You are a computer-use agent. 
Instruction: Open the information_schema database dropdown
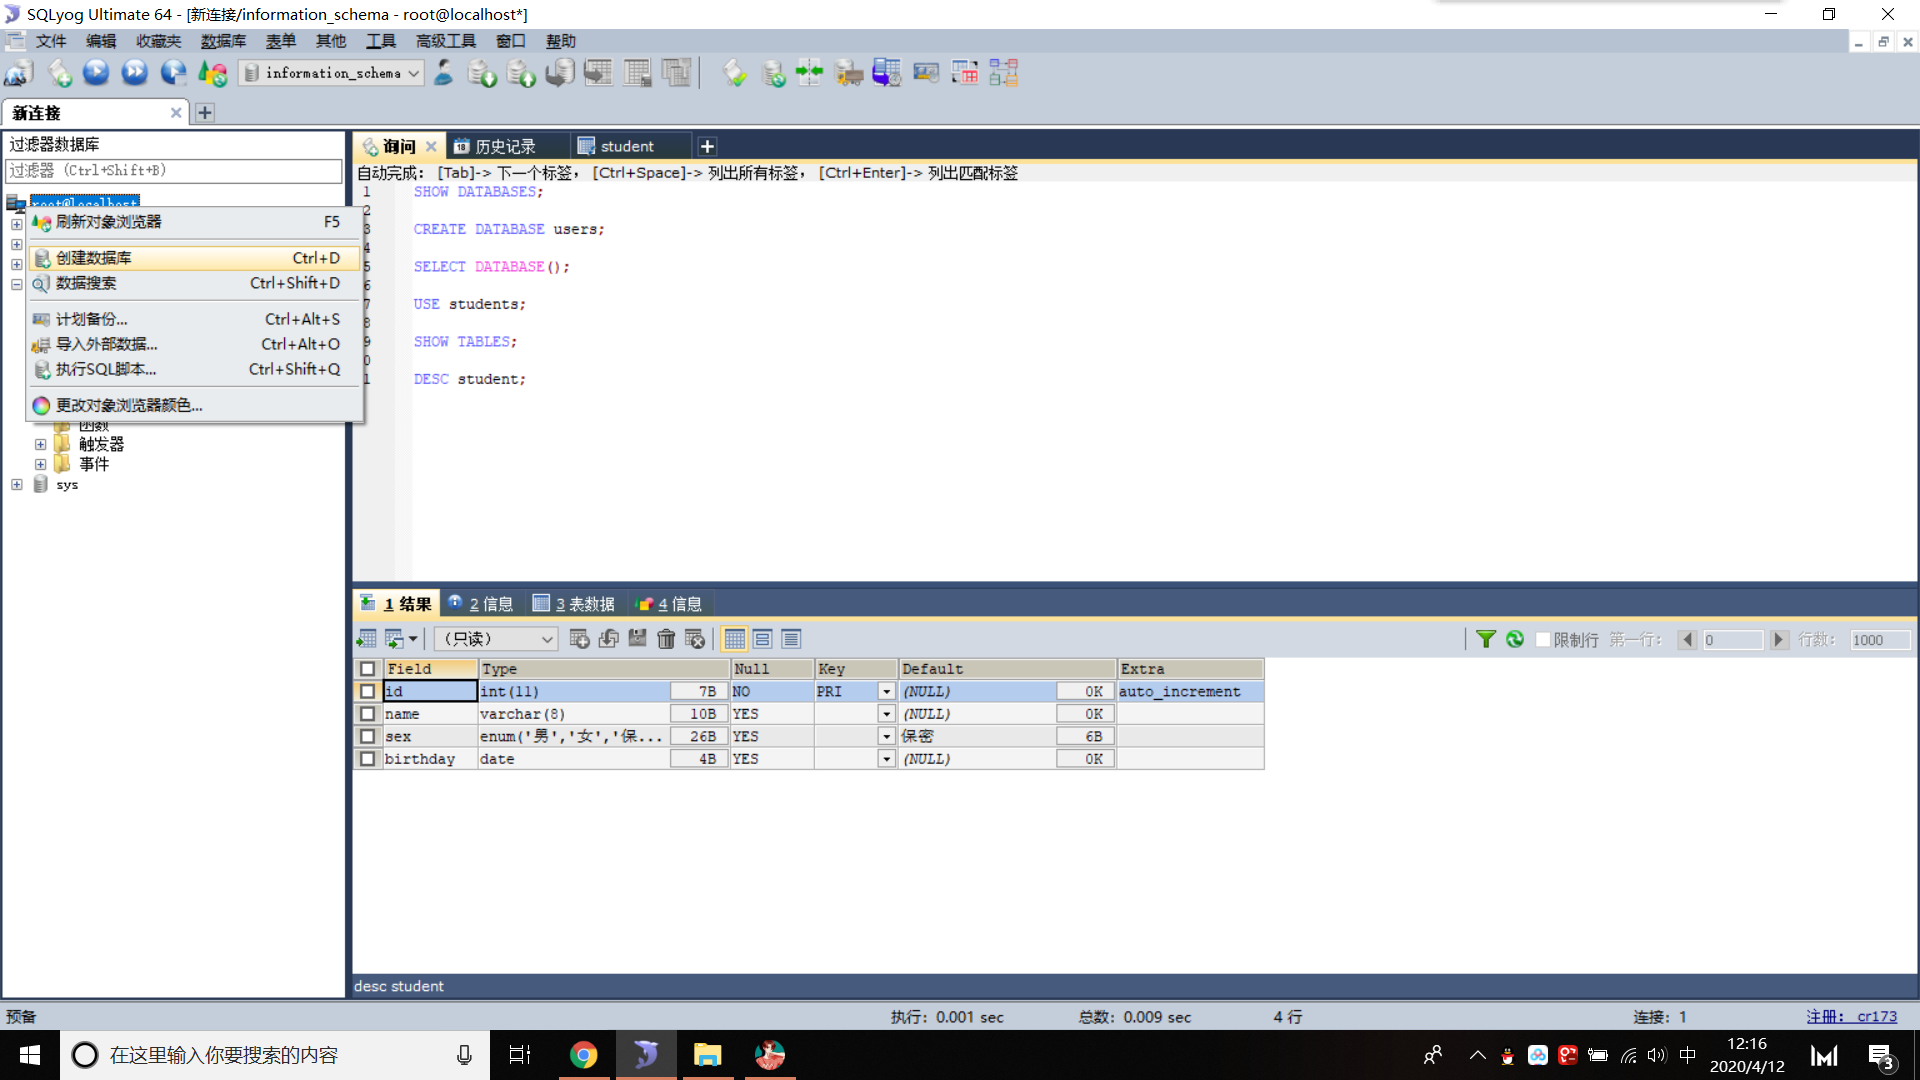[413, 72]
